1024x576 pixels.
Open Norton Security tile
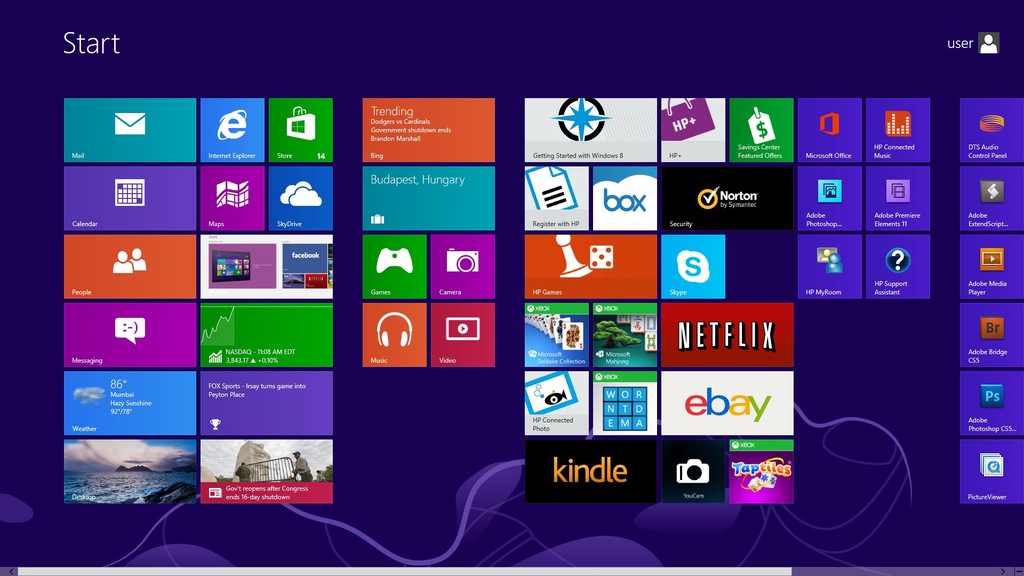pos(727,198)
